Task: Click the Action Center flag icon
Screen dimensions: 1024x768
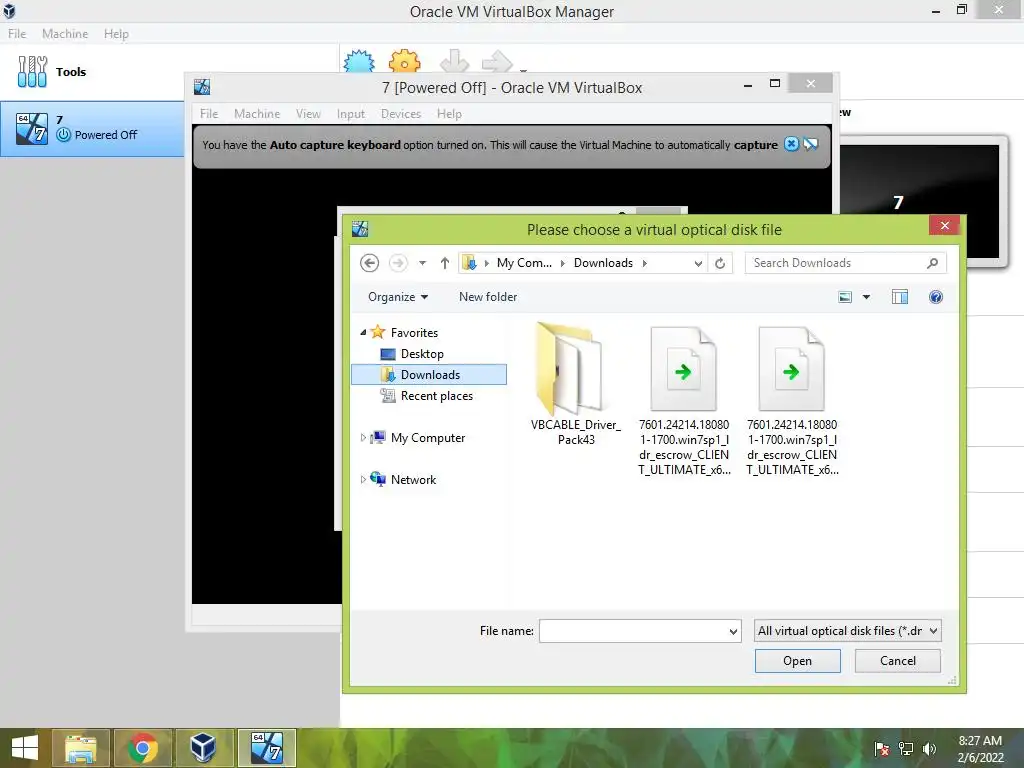Action: 882,748
